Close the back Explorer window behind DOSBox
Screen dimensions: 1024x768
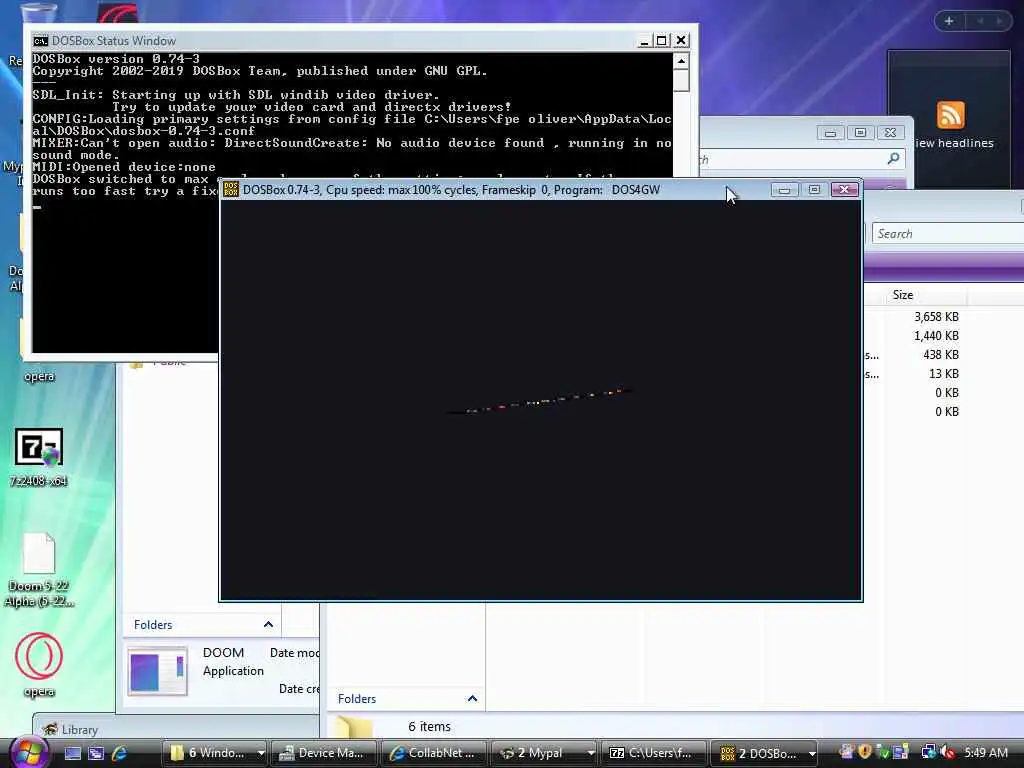[890, 133]
